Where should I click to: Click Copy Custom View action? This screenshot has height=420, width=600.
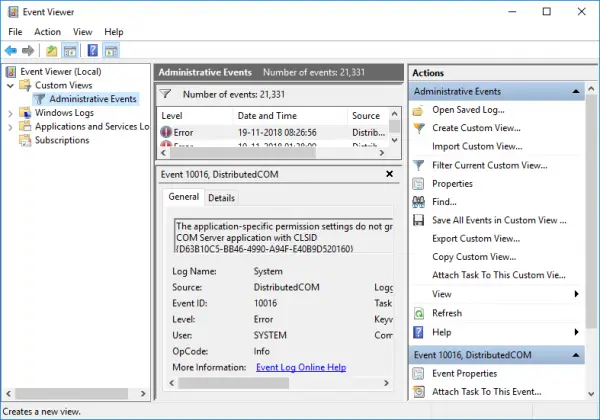point(474,257)
